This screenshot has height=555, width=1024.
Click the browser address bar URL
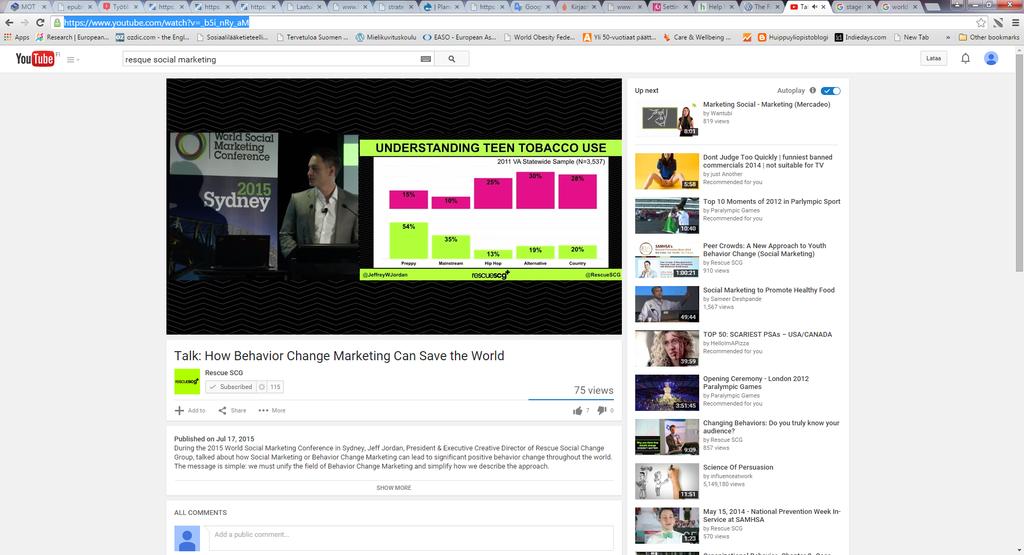[156, 23]
